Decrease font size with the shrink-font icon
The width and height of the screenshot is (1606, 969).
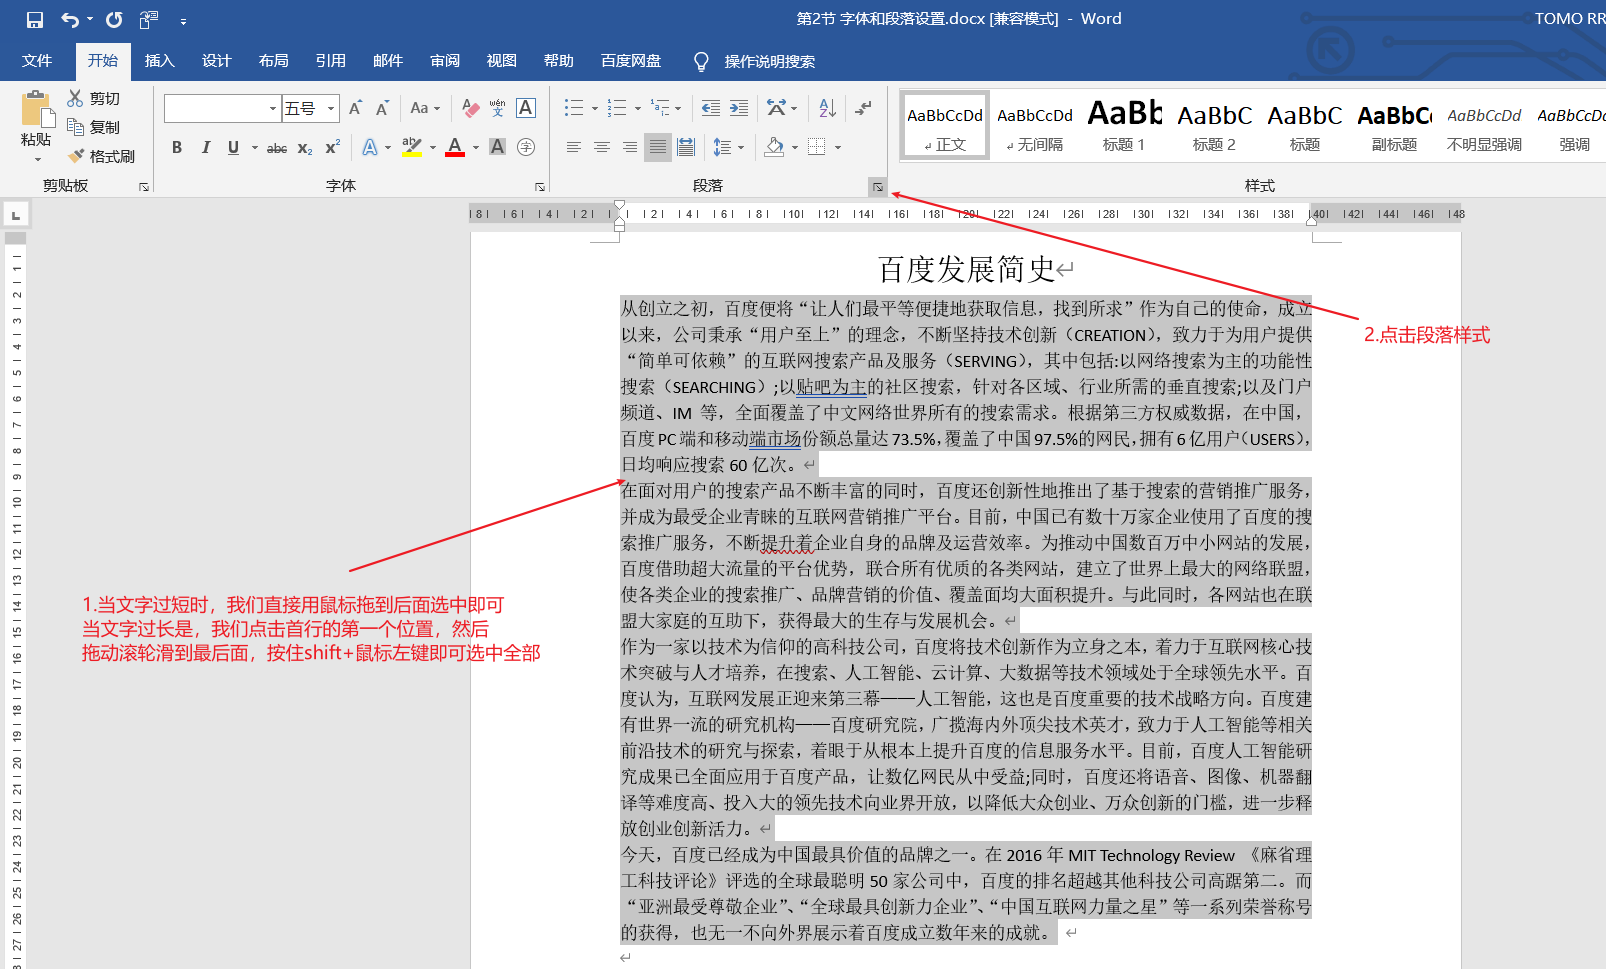(x=382, y=108)
